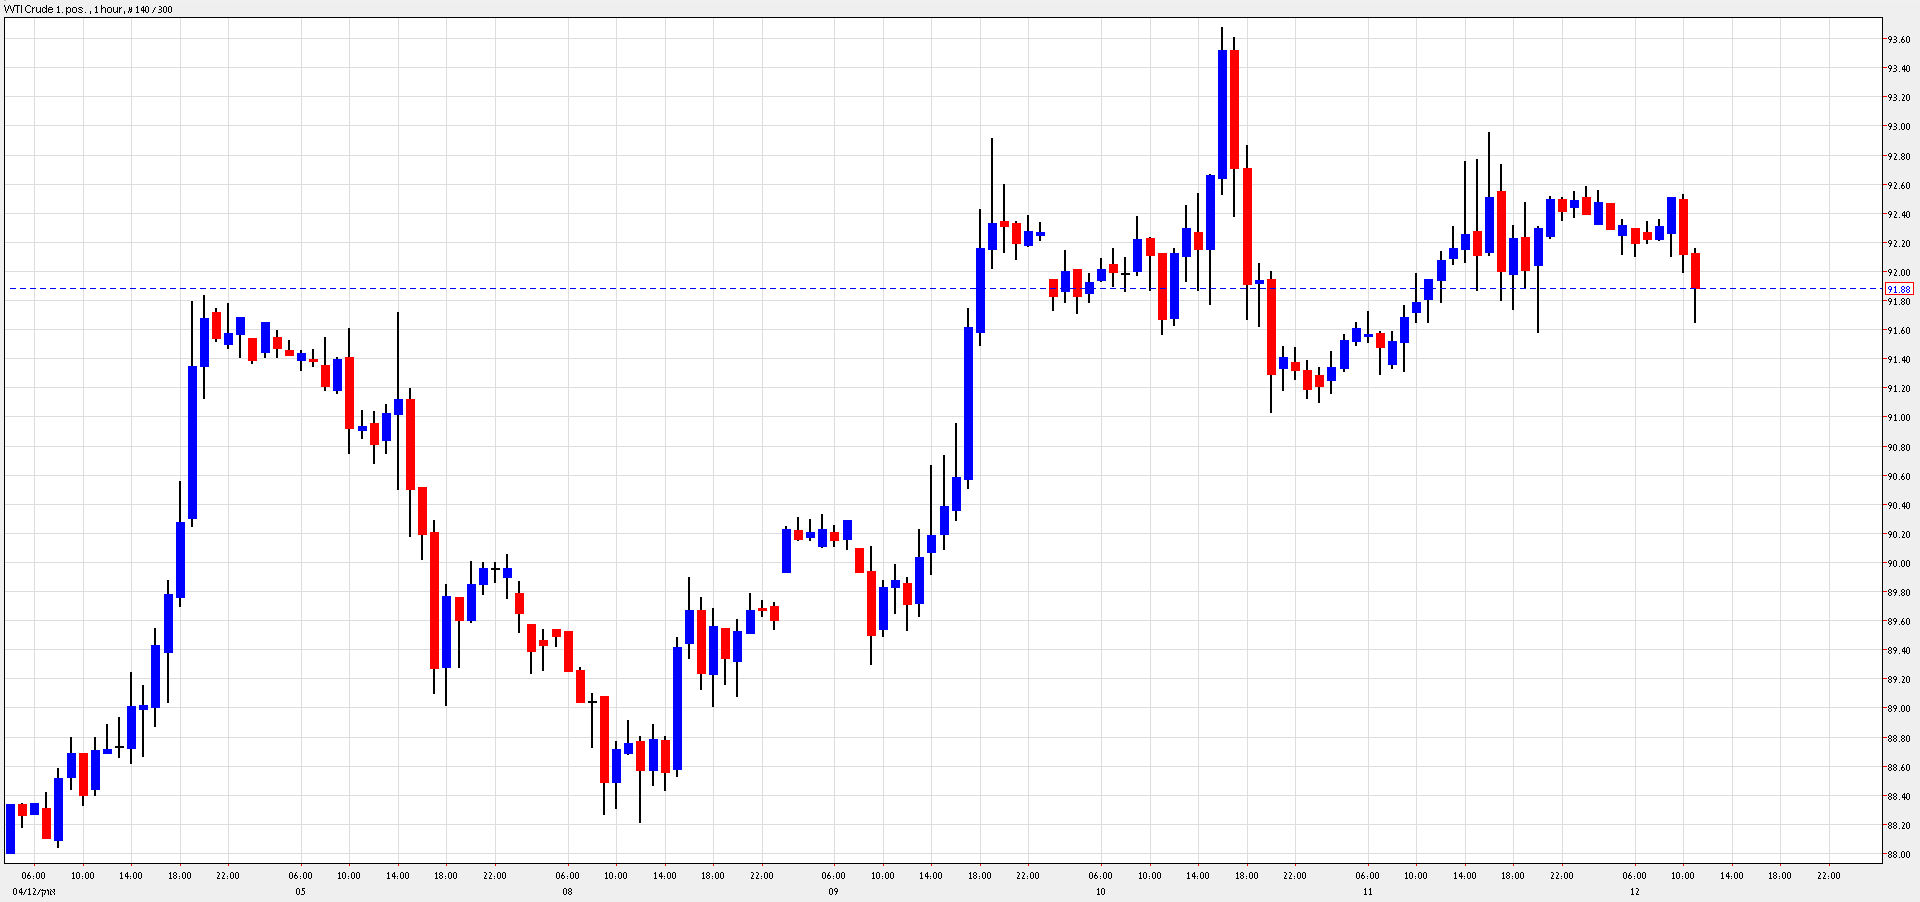Image resolution: width=1920 pixels, height=902 pixels.
Task: Select the 90.20 price axis label
Action: [1898, 535]
